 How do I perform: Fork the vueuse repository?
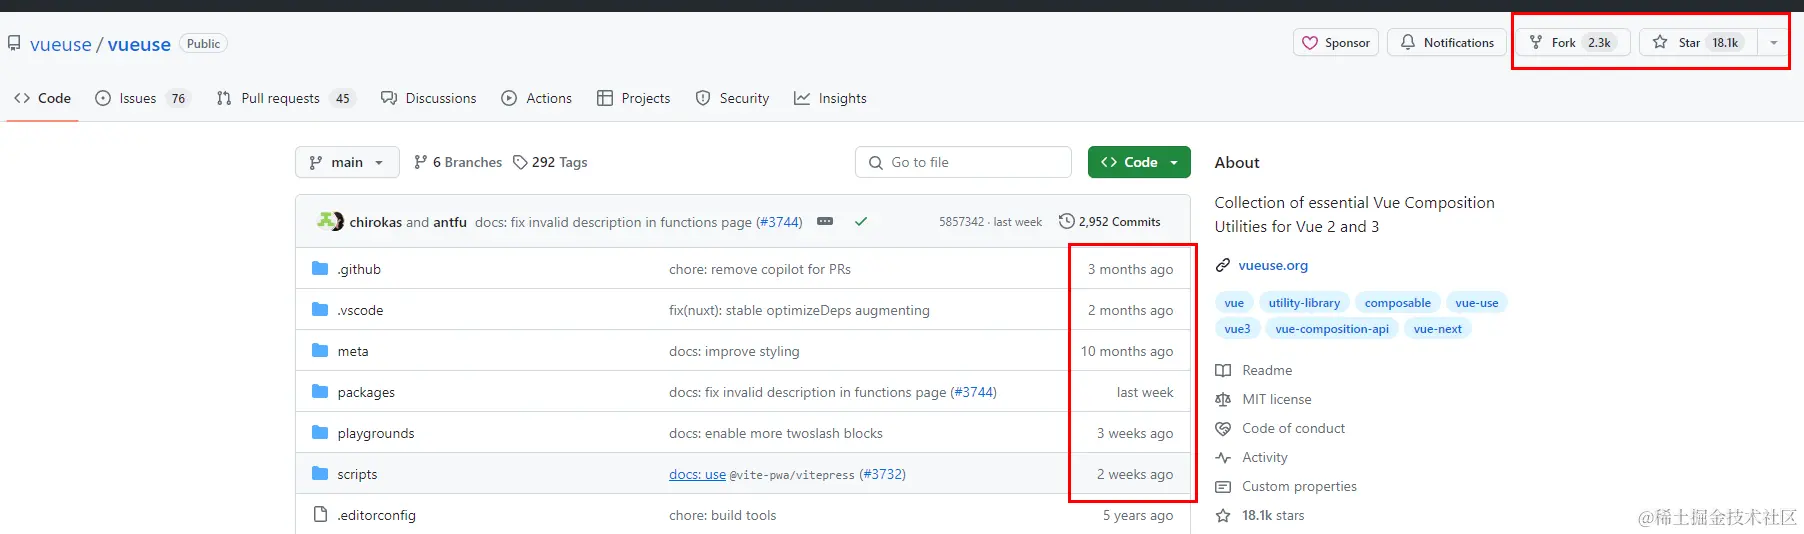pyautogui.click(x=1573, y=42)
